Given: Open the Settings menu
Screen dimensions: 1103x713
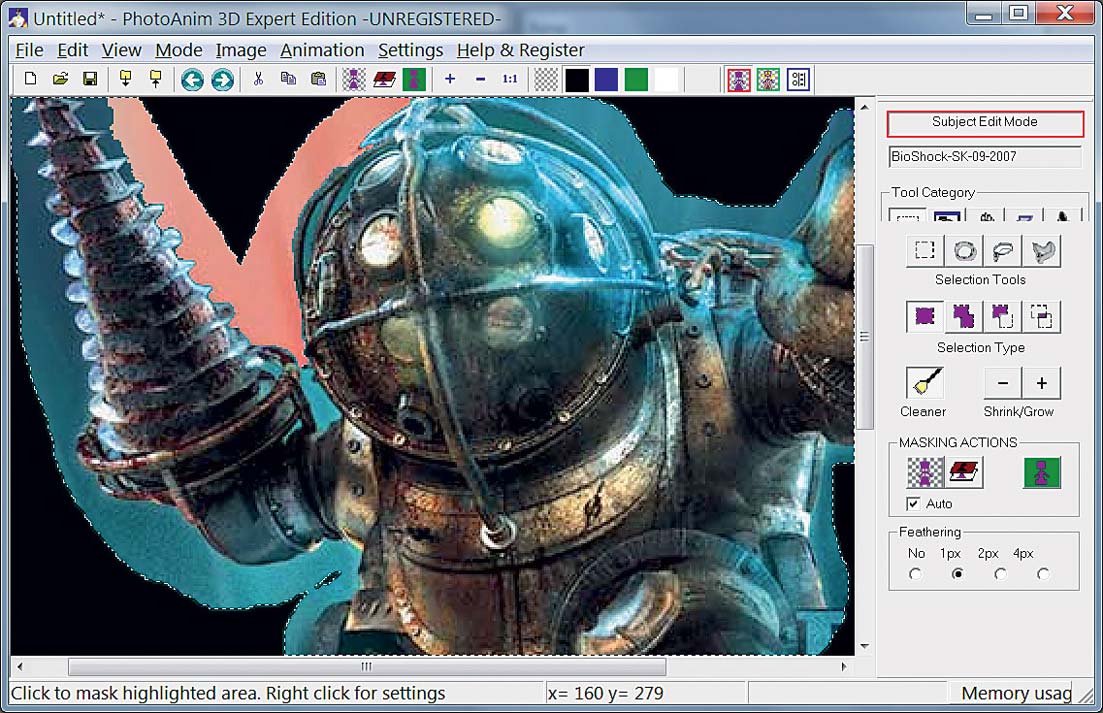Looking at the screenshot, I should pyautogui.click(x=411, y=50).
